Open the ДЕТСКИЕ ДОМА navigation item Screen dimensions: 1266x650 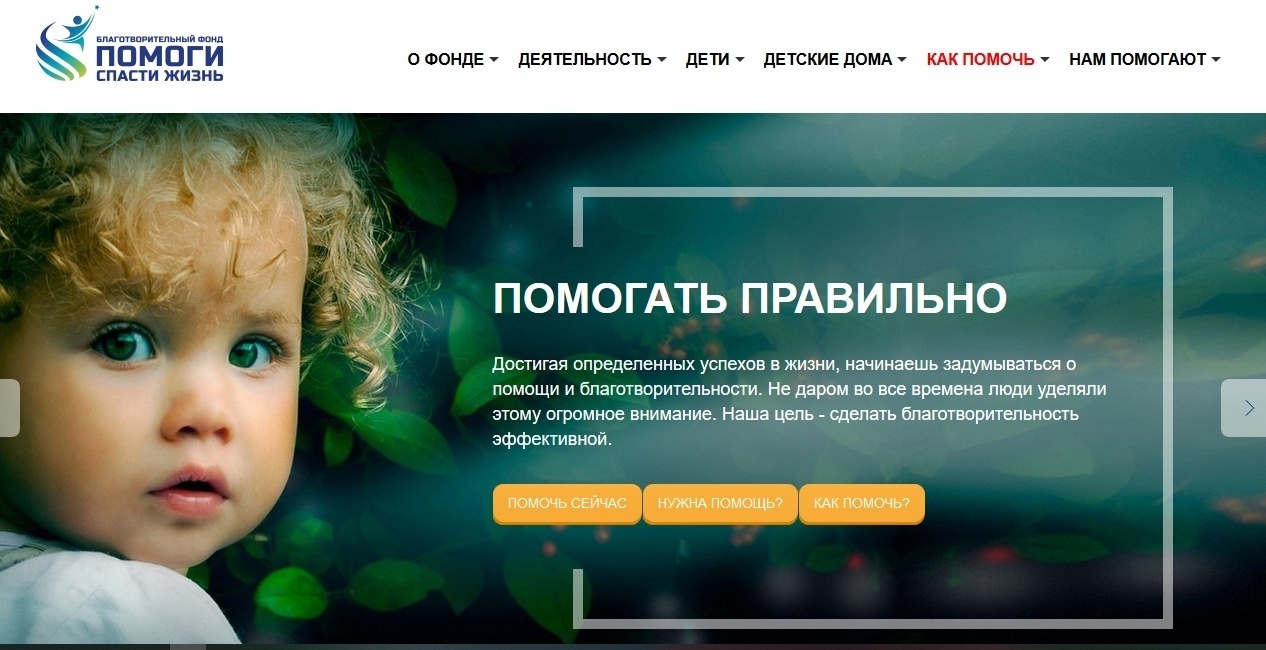tap(828, 60)
